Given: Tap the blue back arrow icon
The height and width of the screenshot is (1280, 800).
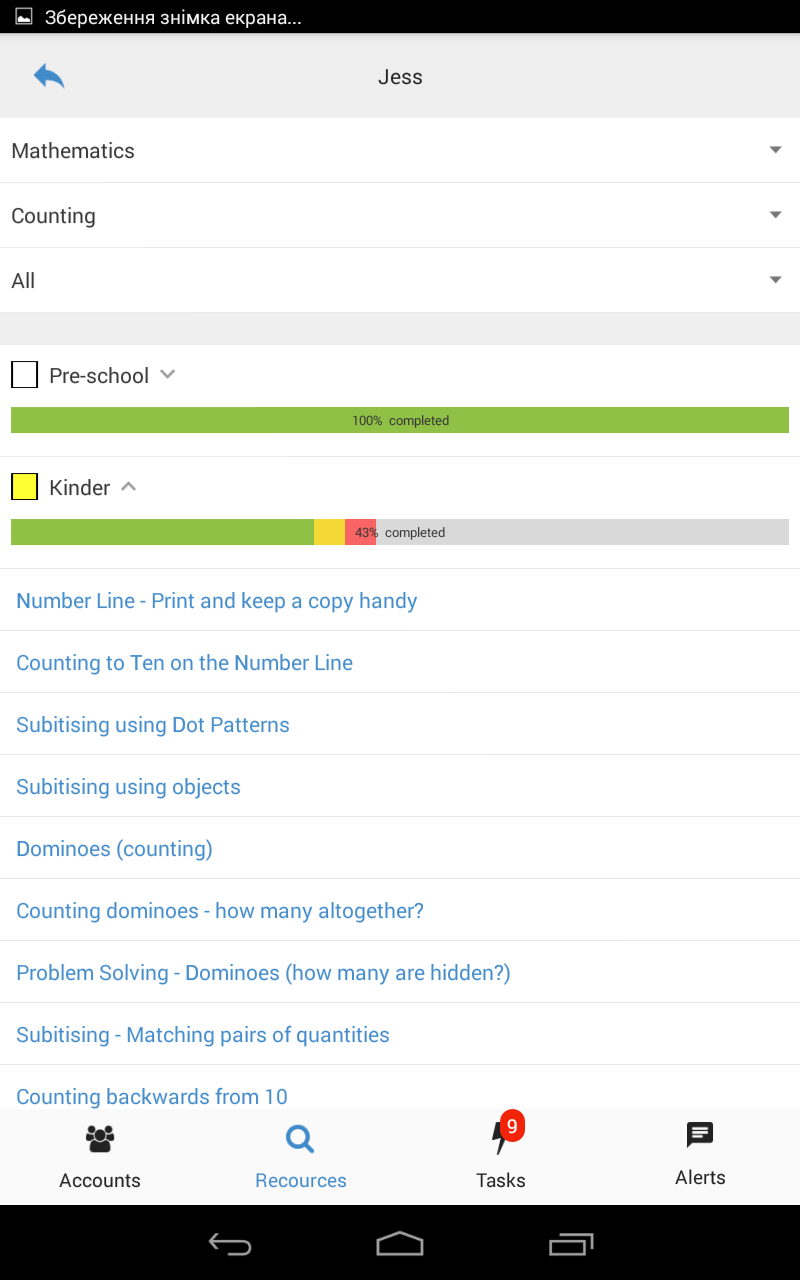Looking at the screenshot, I should pos(49,76).
